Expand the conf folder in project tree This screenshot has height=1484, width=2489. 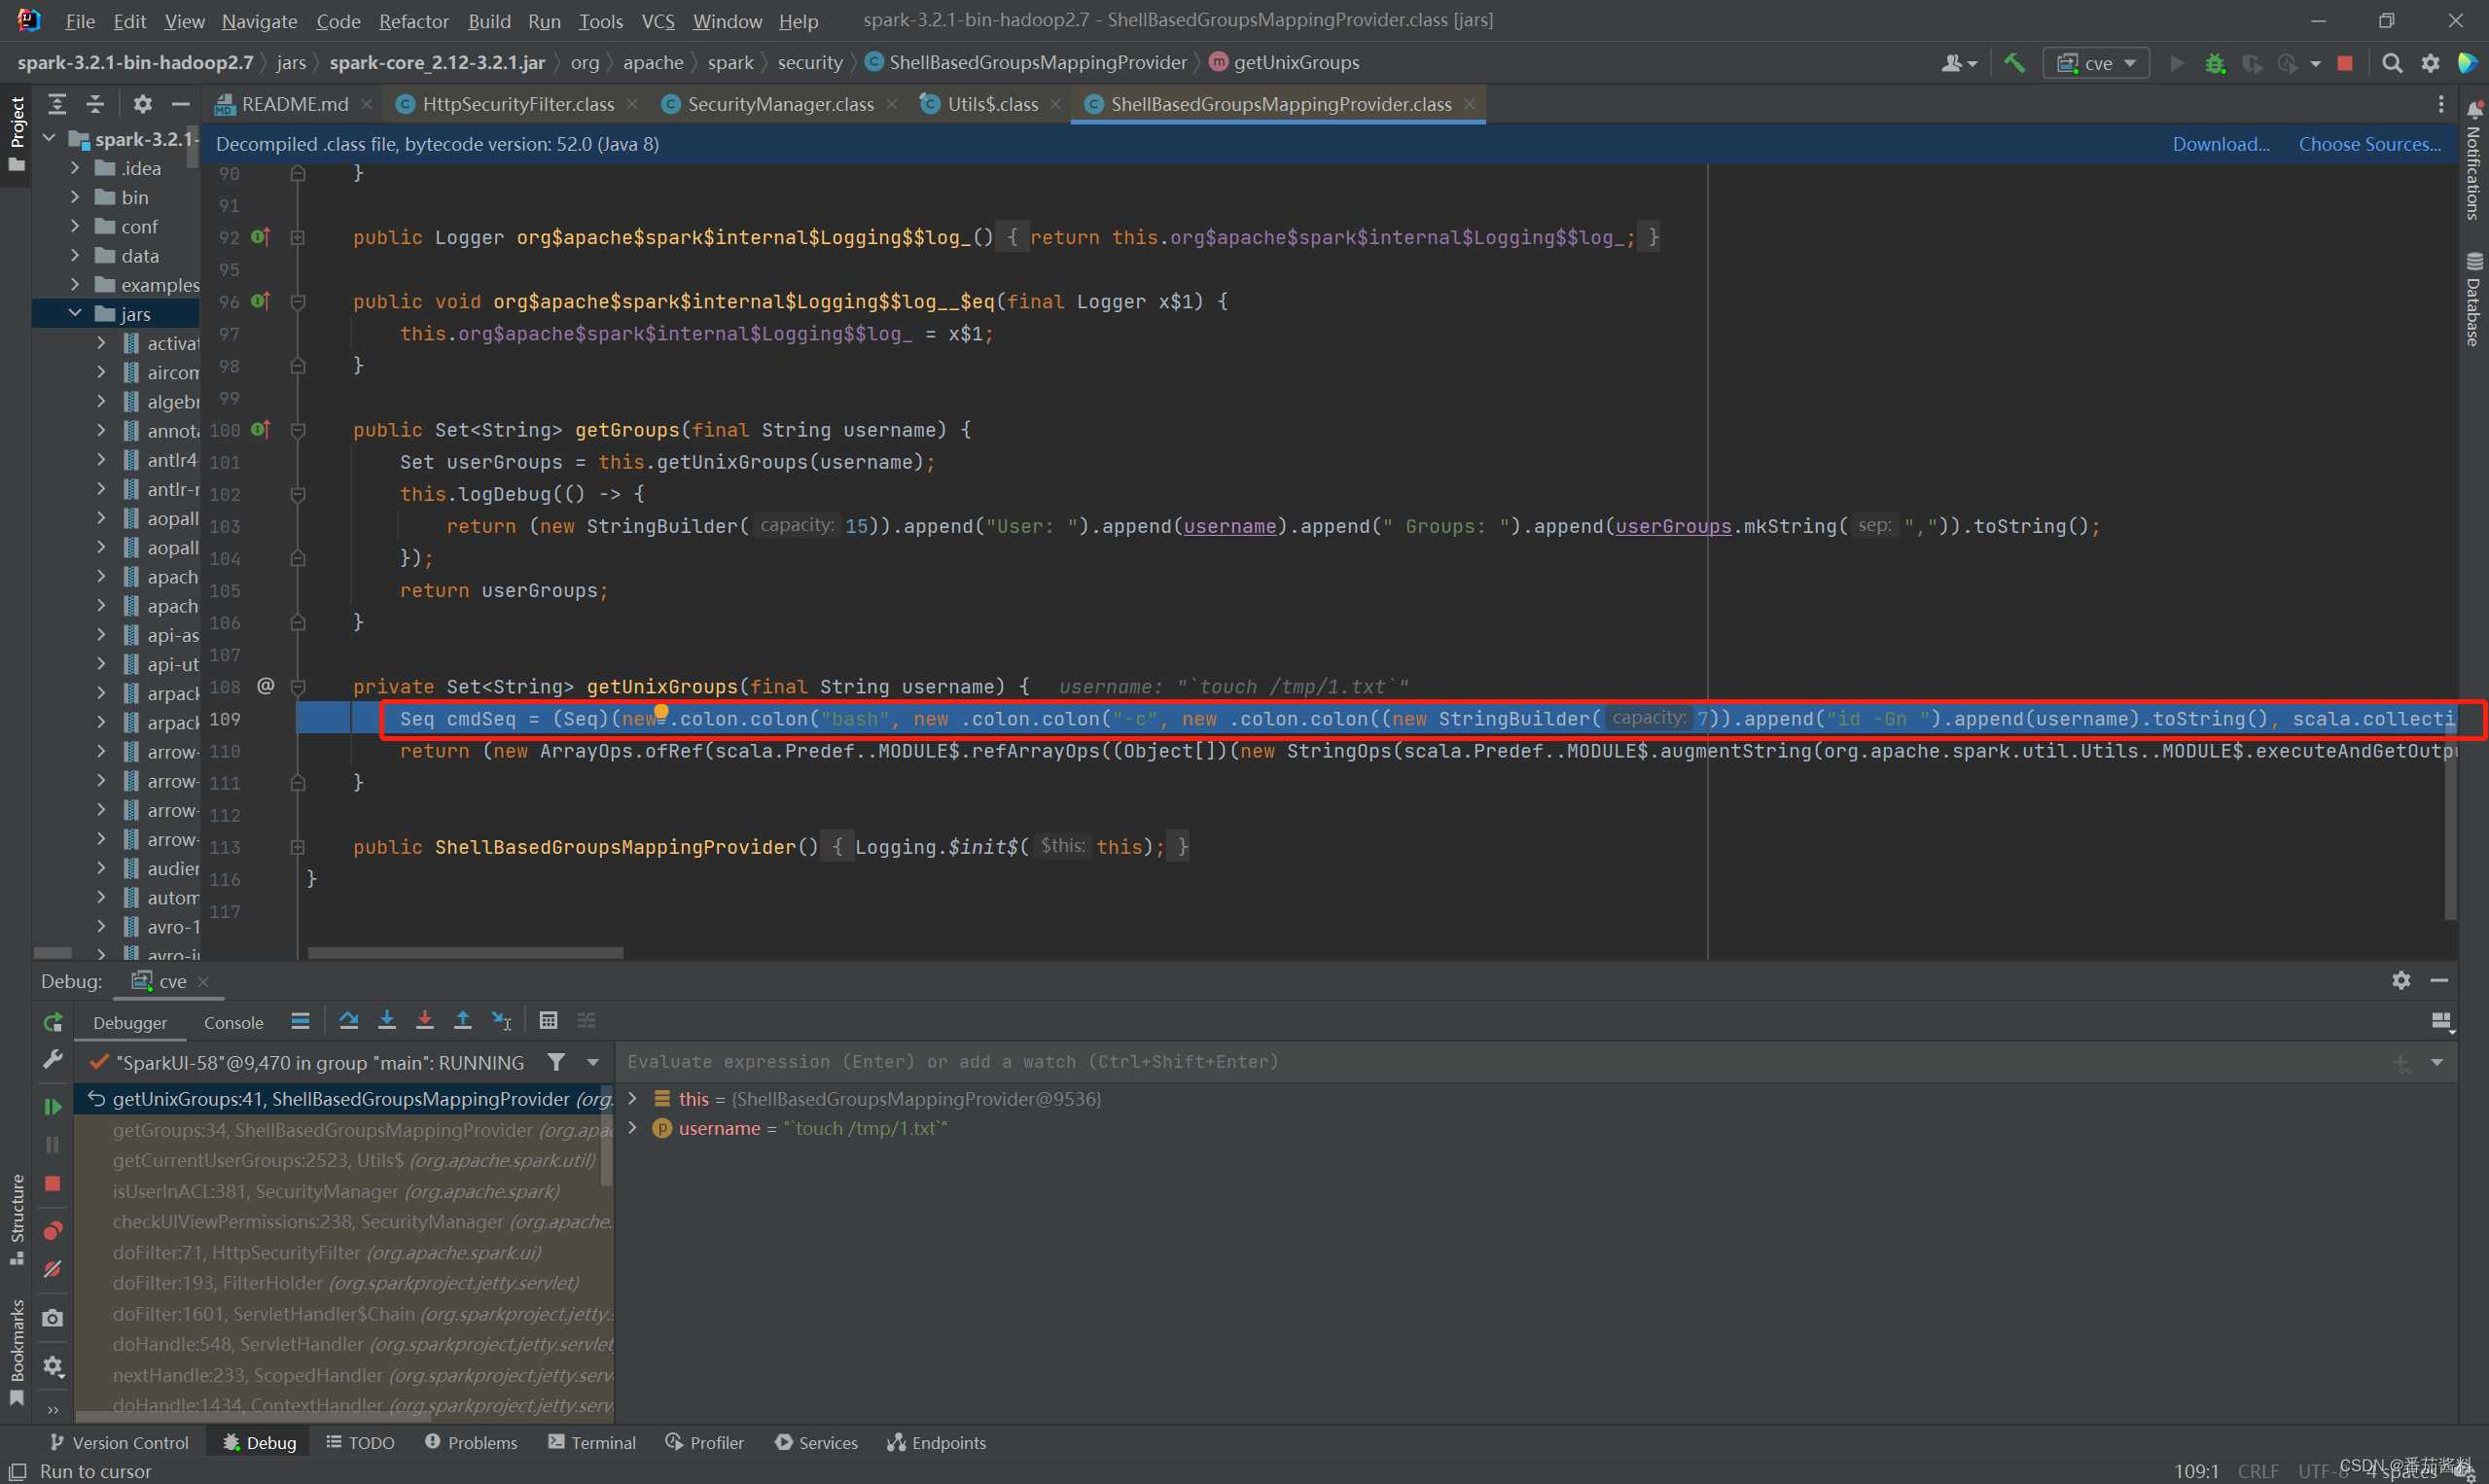(75, 227)
